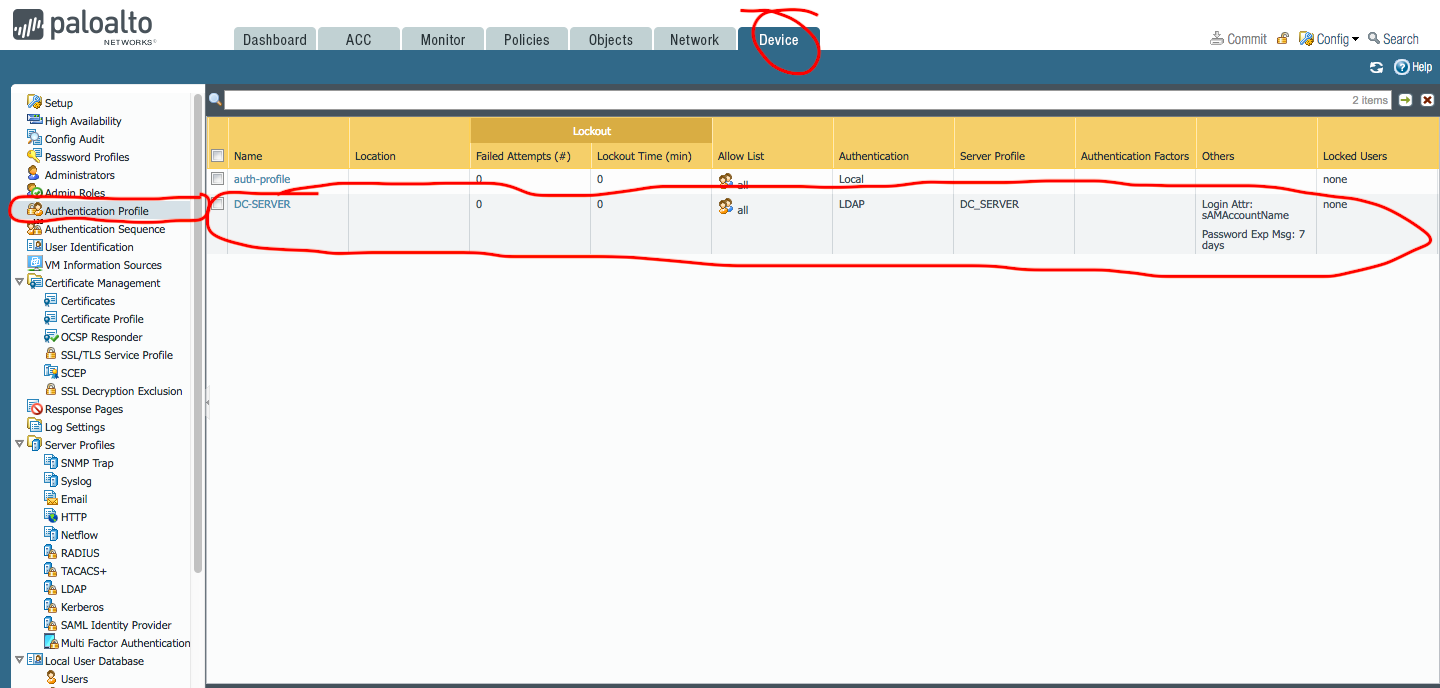Open SAML Identity Provider item
The width and height of the screenshot is (1440, 688).
pos(116,625)
